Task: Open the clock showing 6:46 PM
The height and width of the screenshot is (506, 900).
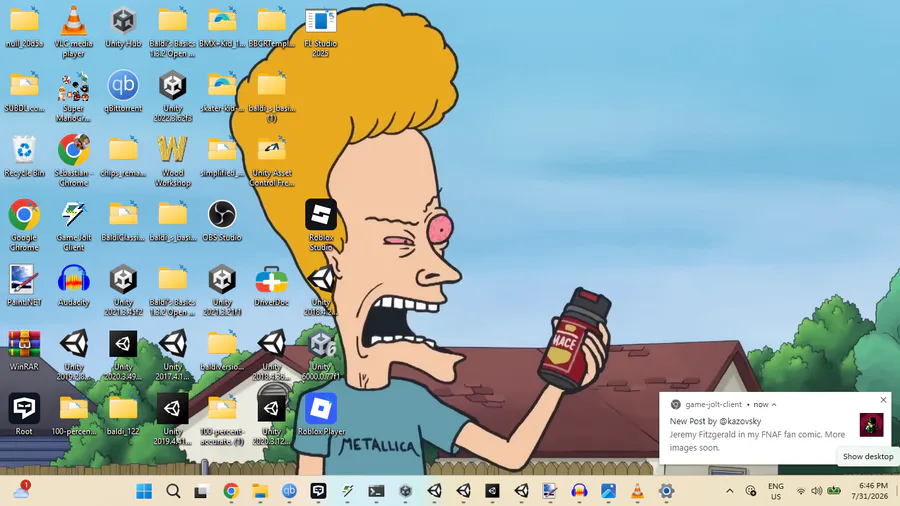Action: [x=869, y=491]
